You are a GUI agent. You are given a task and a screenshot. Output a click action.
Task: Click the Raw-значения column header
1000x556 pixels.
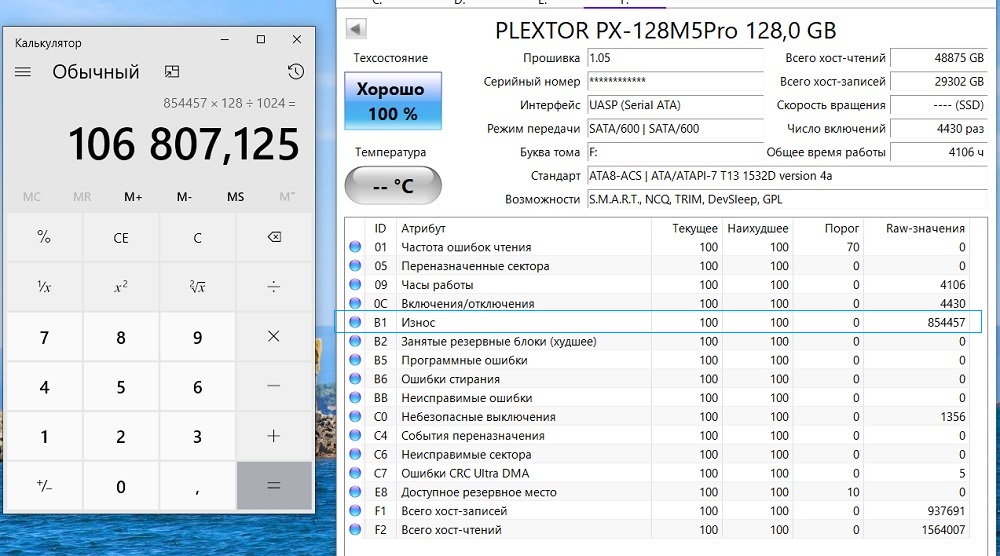(925, 228)
